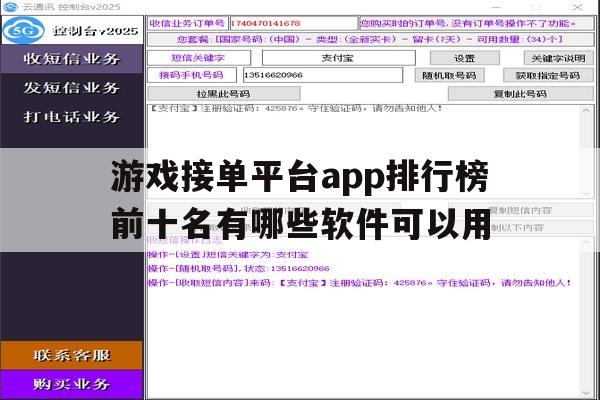This screenshot has width=600, height=400.
Task: Click the log panel scrollbar down arrow
Action: coord(586,393)
